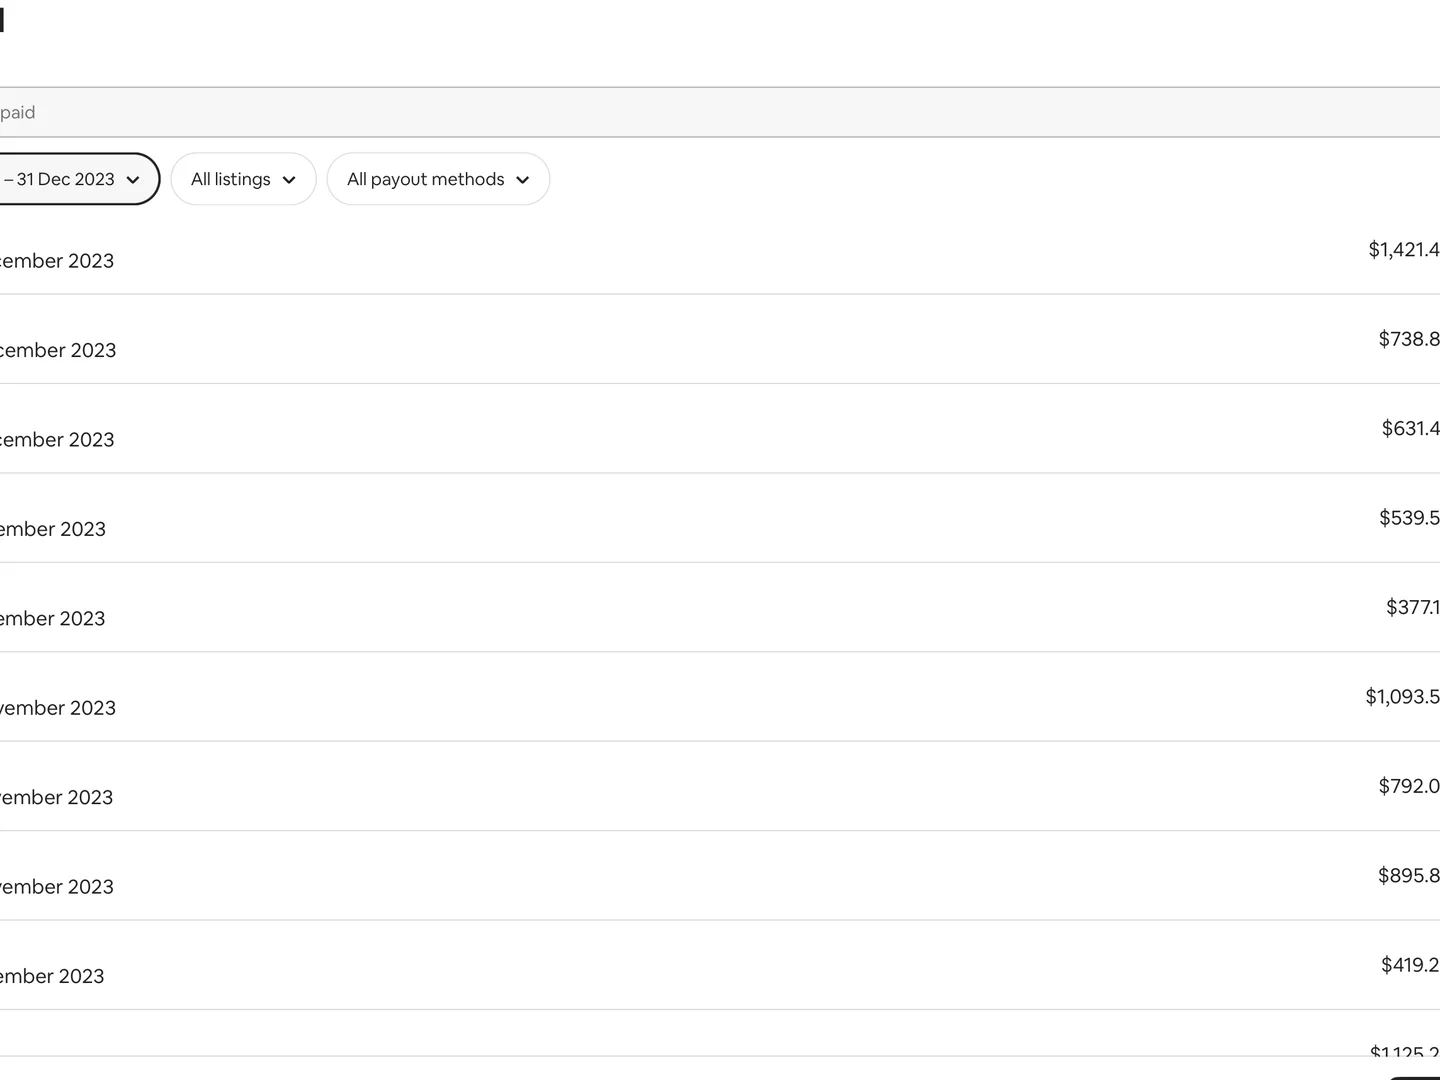Click the date label in the $419.2 row
This screenshot has width=1440, height=1080.
52,976
